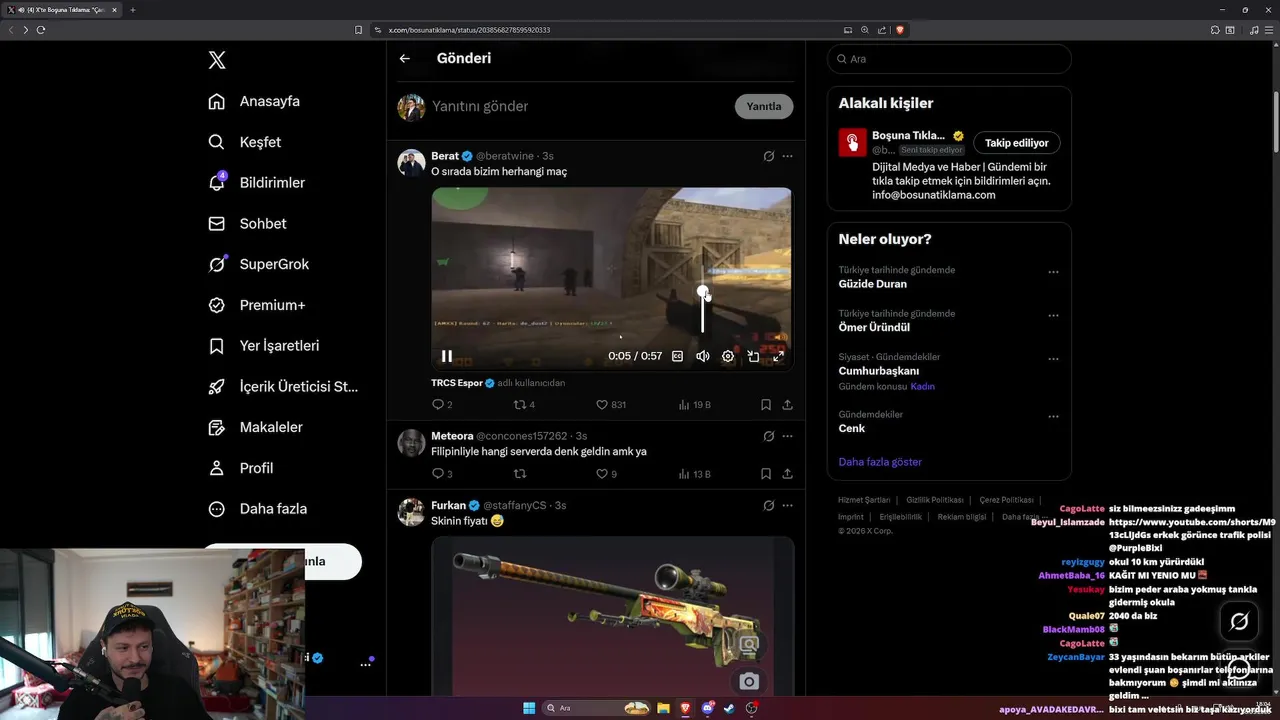Switch video to fullscreen
The width and height of the screenshot is (1280, 720).
point(778,356)
